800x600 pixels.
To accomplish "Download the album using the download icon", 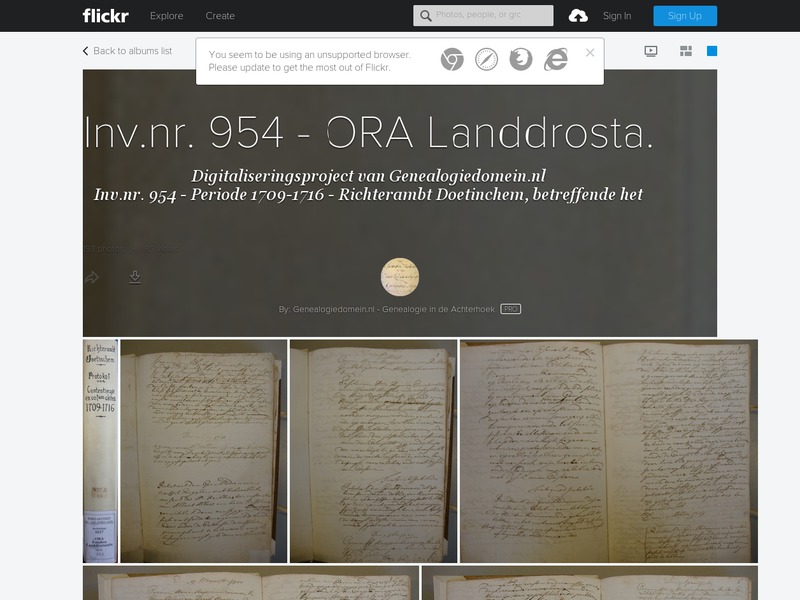I will tap(134, 276).
